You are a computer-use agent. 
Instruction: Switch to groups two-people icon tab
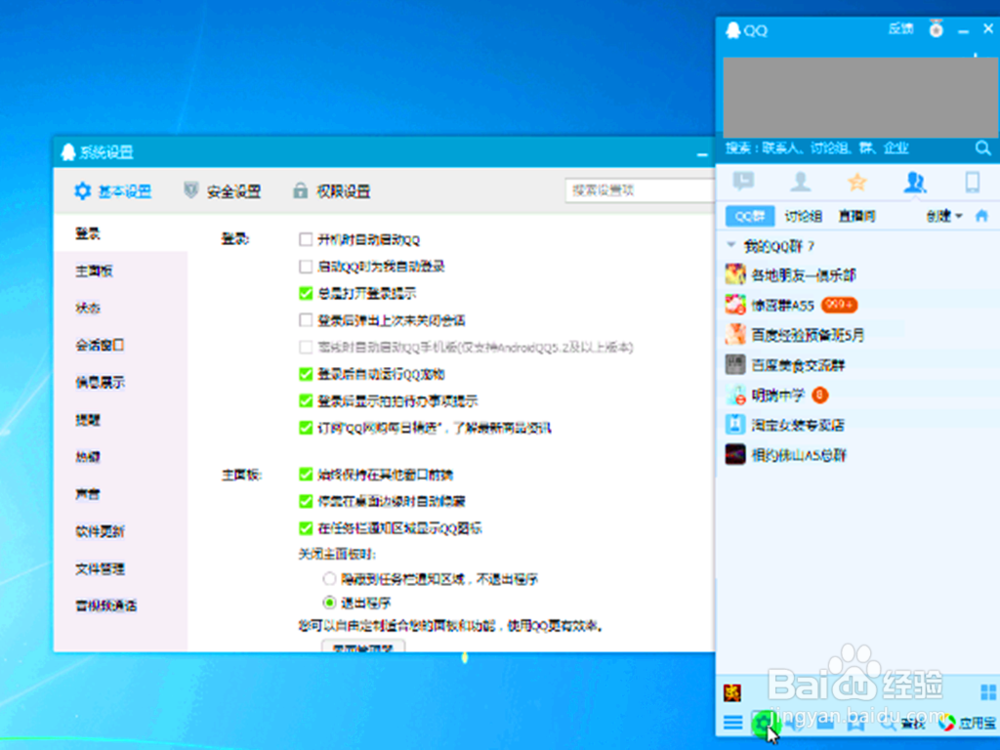[915, 182]
